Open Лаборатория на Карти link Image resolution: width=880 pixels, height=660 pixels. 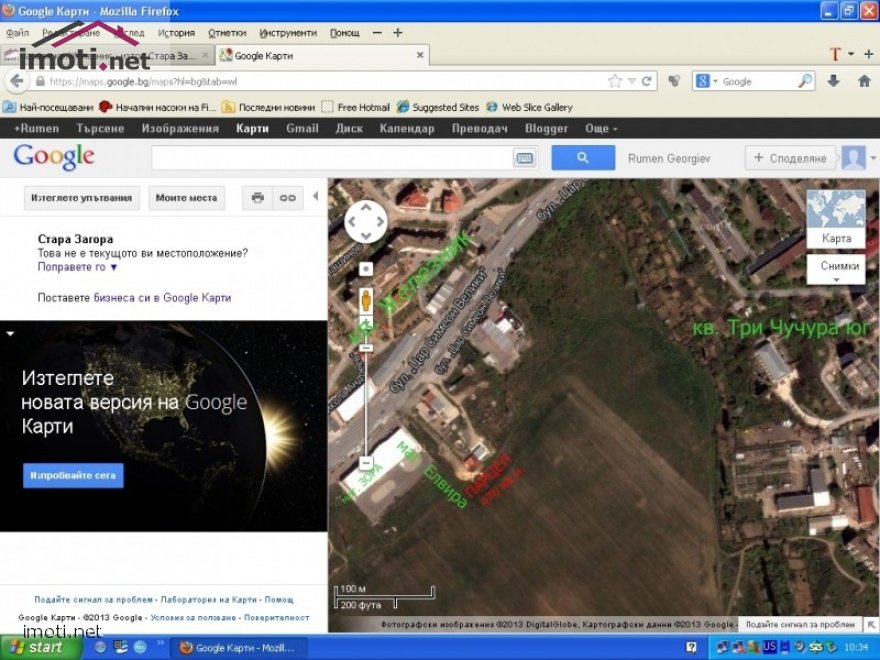[x=208, y=600]
